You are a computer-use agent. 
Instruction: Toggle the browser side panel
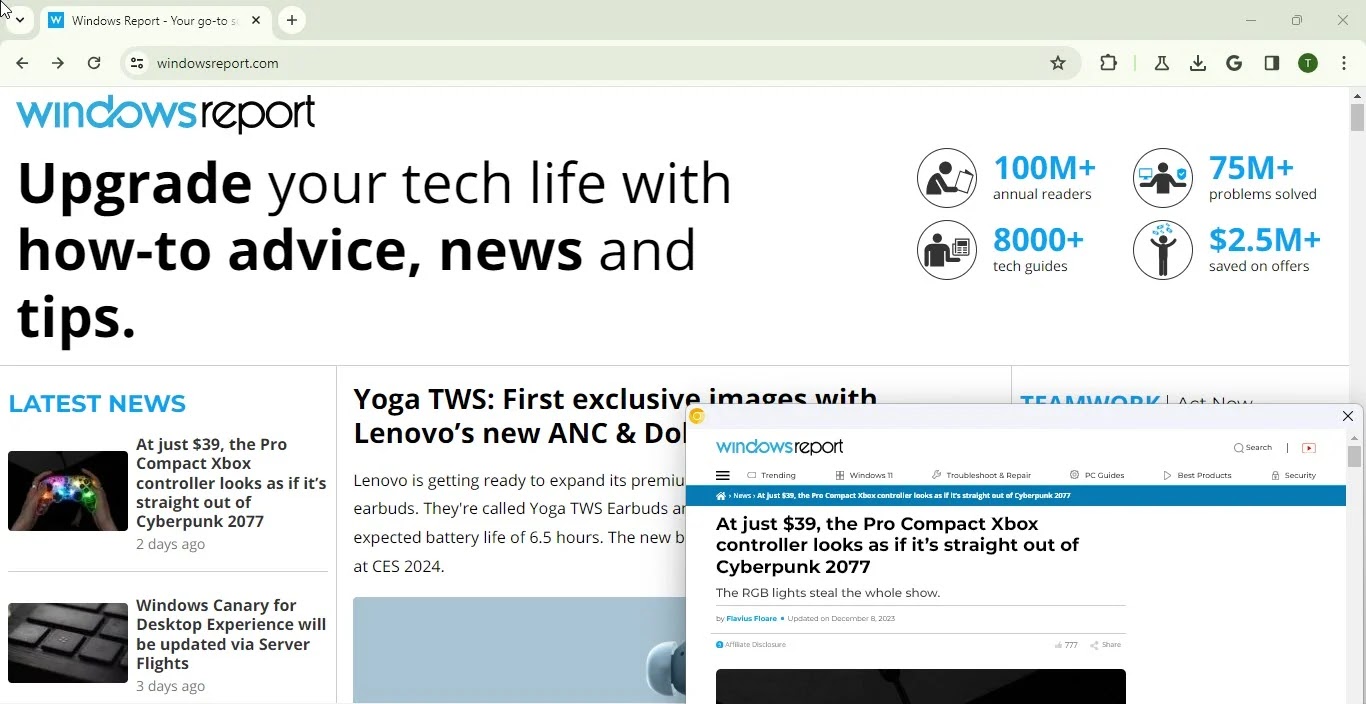[x=1272, y=63]
